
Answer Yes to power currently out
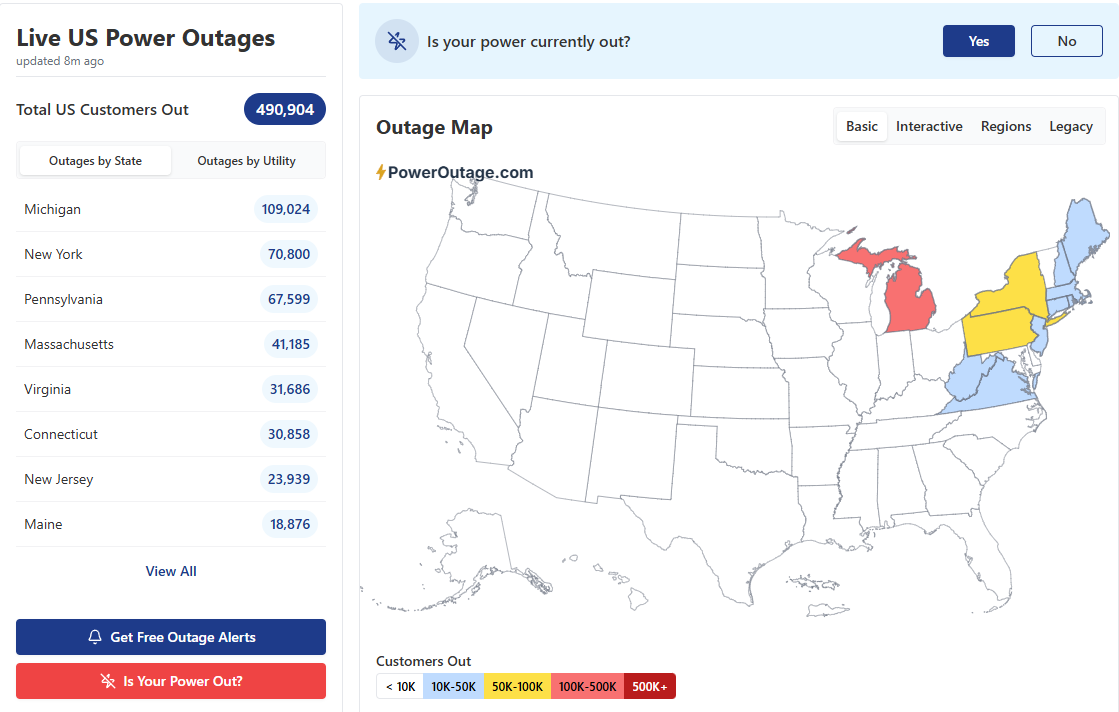point(978,41)
